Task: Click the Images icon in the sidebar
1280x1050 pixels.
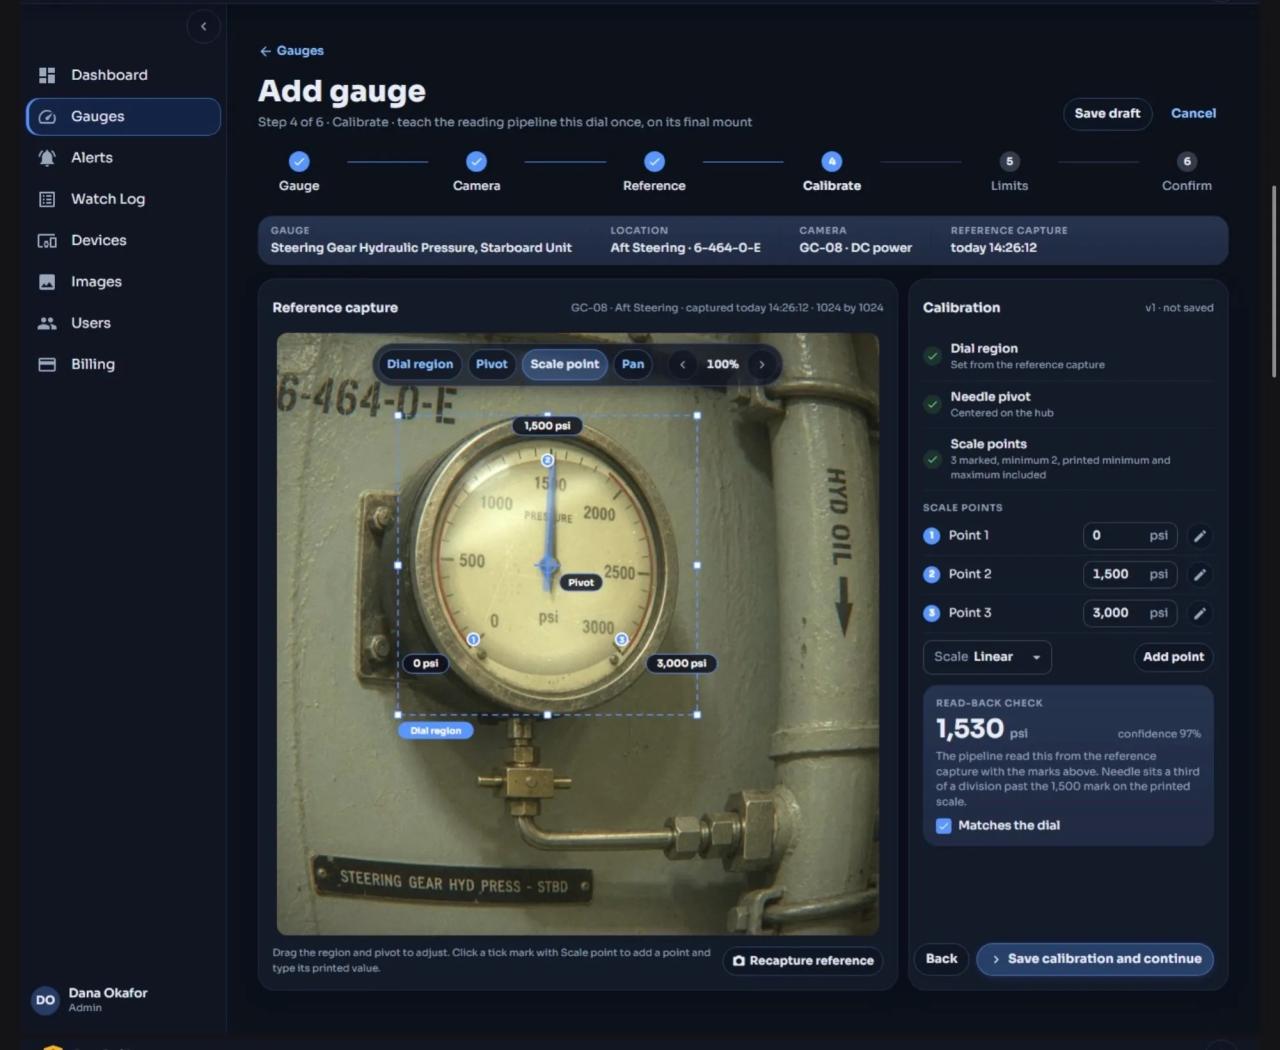Action: coord(47,282)
